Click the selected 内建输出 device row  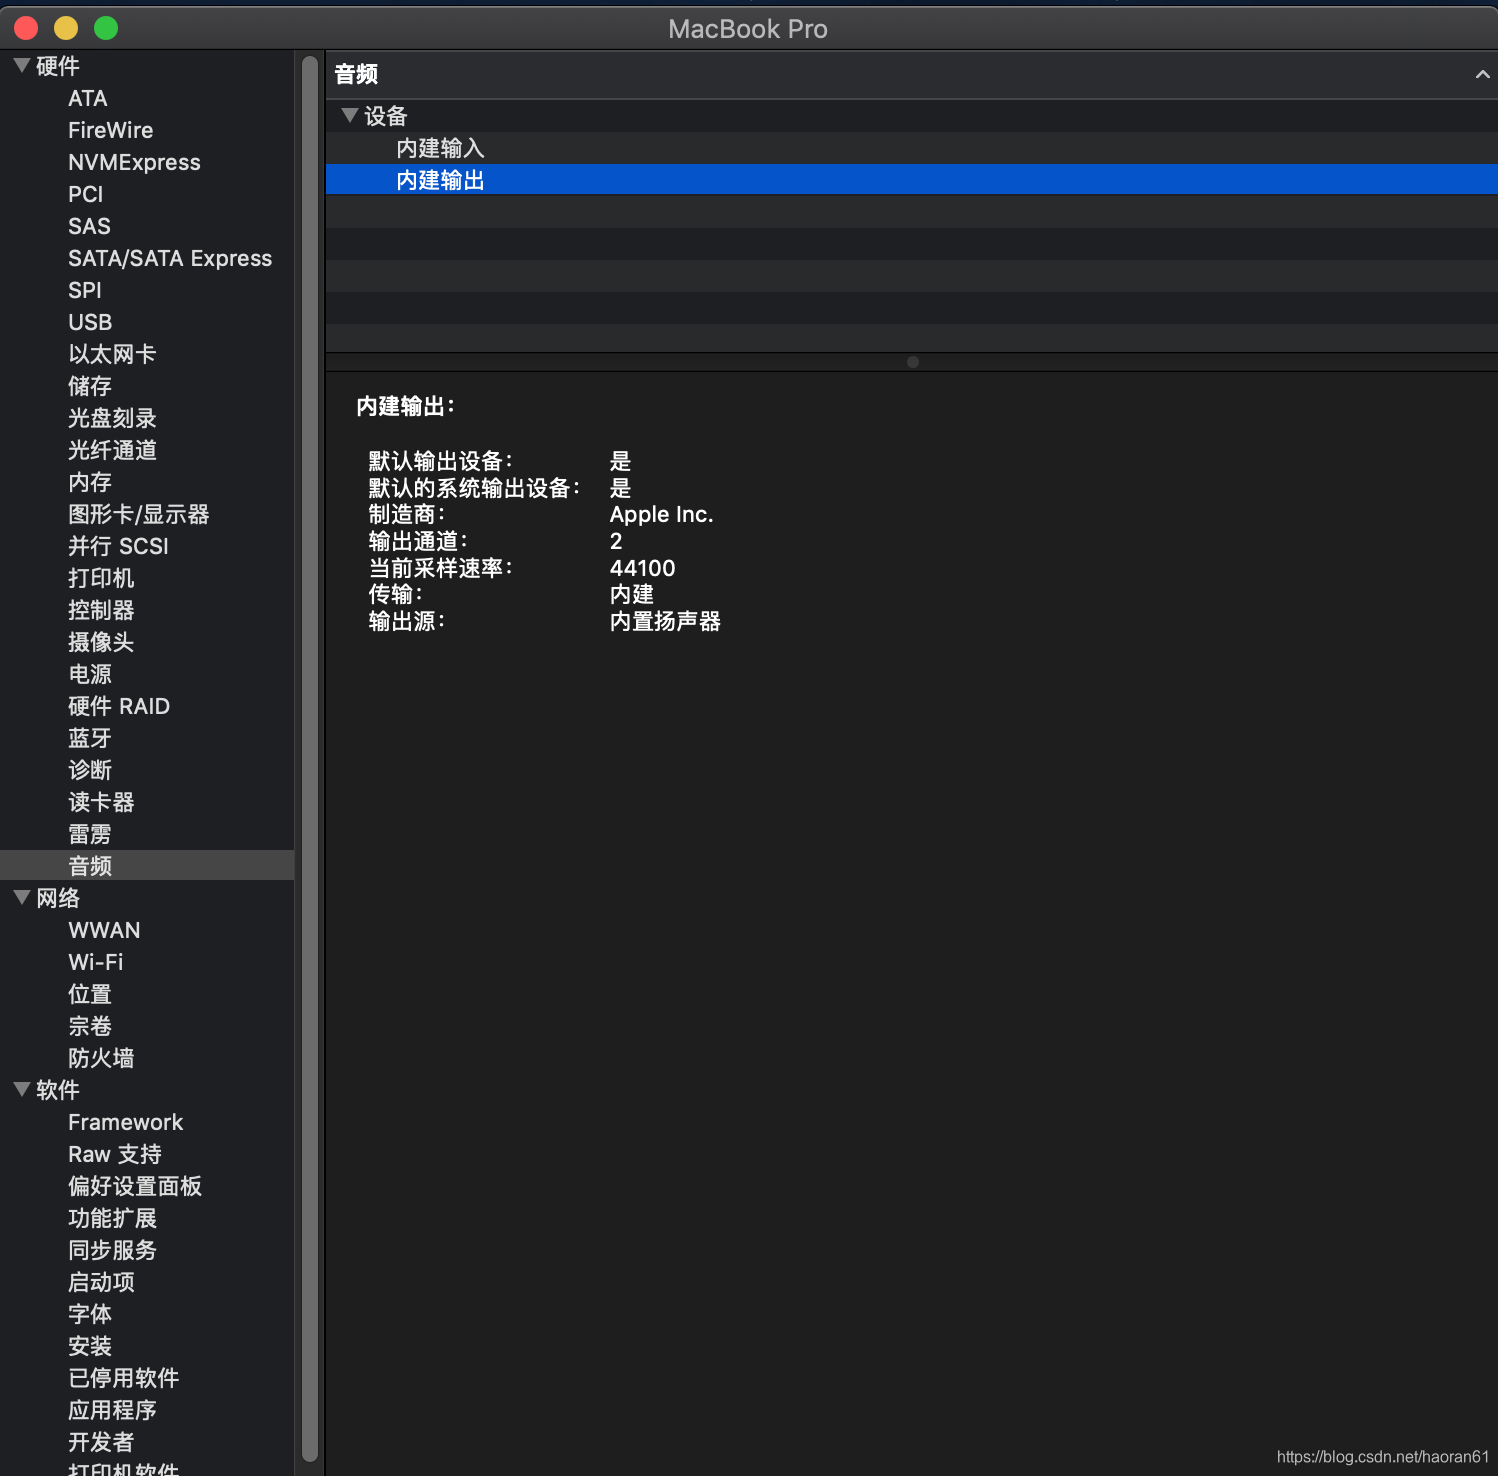click(911, 180)
